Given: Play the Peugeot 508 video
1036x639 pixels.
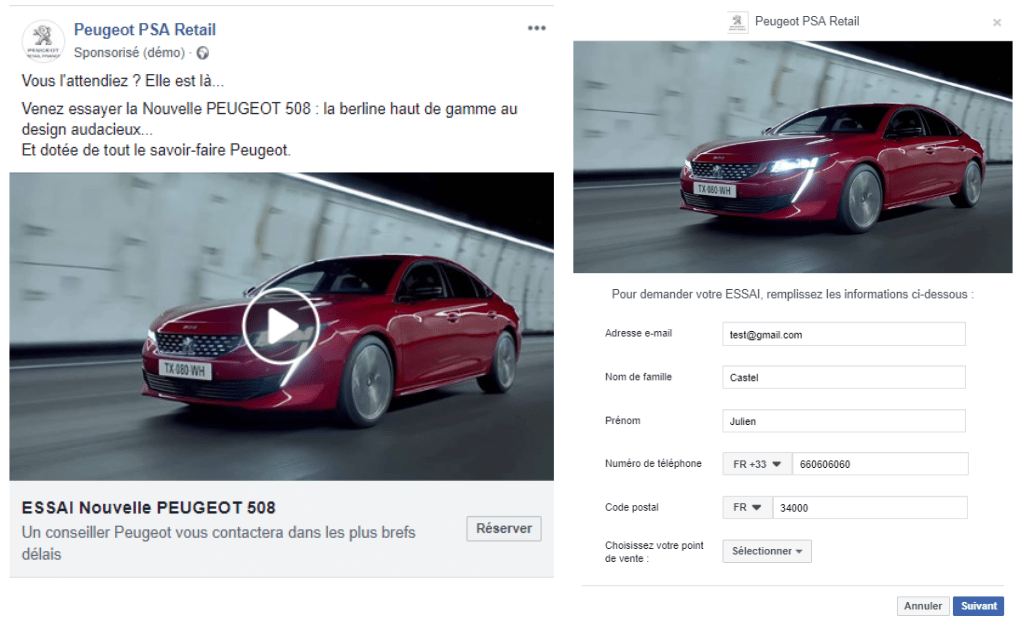Looking at the screenshot, I should (x=280, y=326).
